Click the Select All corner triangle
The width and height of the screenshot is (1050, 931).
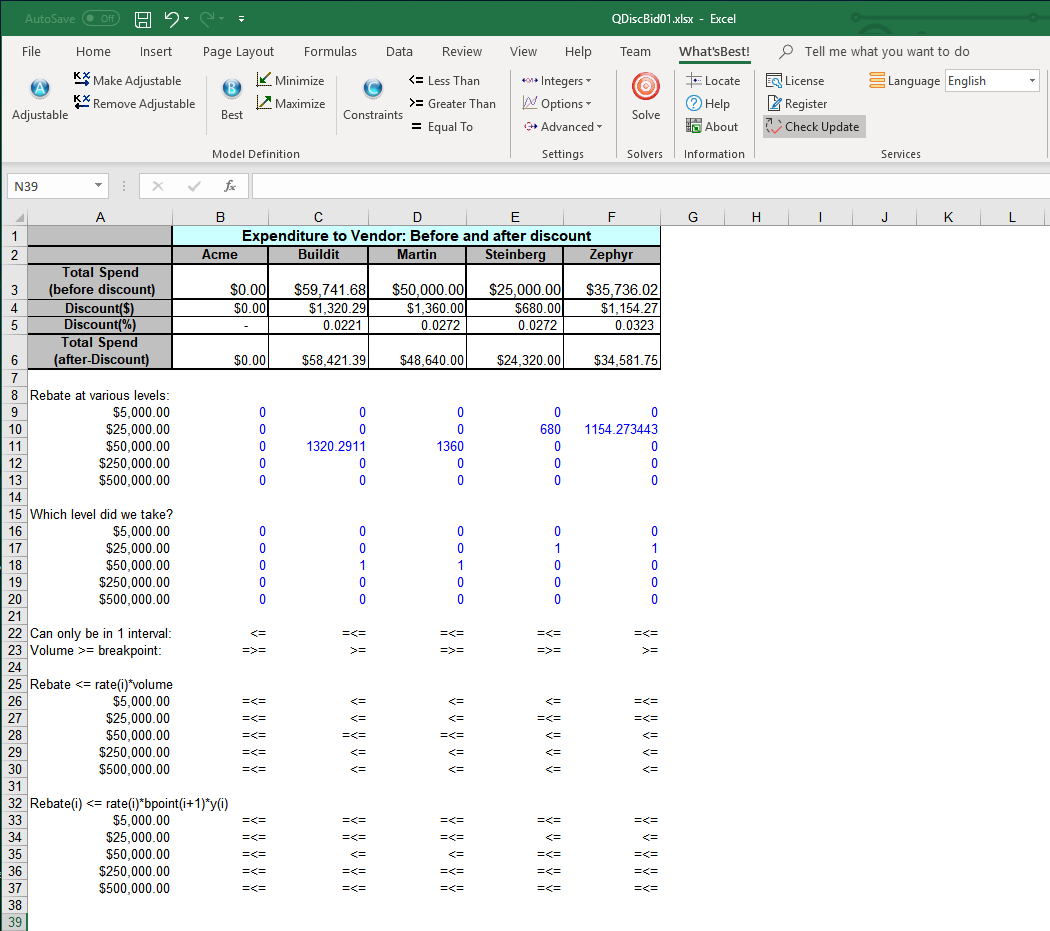coord(19,217)
